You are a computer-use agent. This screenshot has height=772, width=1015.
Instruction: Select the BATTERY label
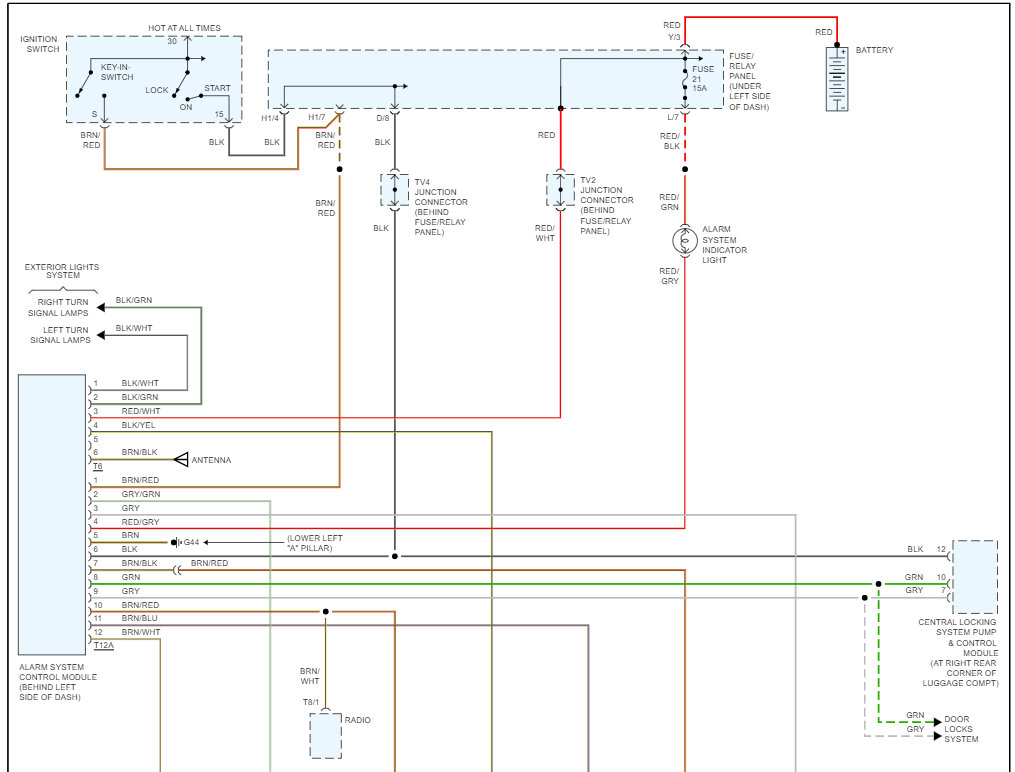pos(874,50)
